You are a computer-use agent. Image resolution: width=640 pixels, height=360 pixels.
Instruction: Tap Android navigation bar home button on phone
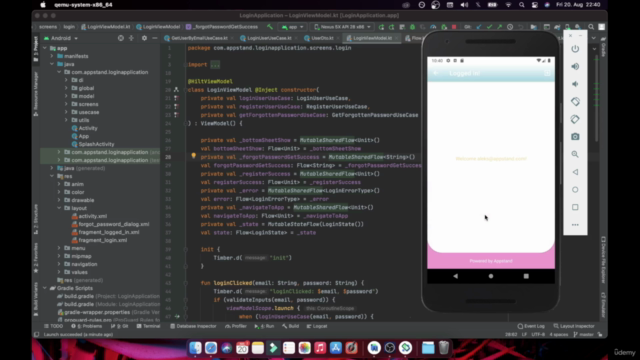(491, 276)
